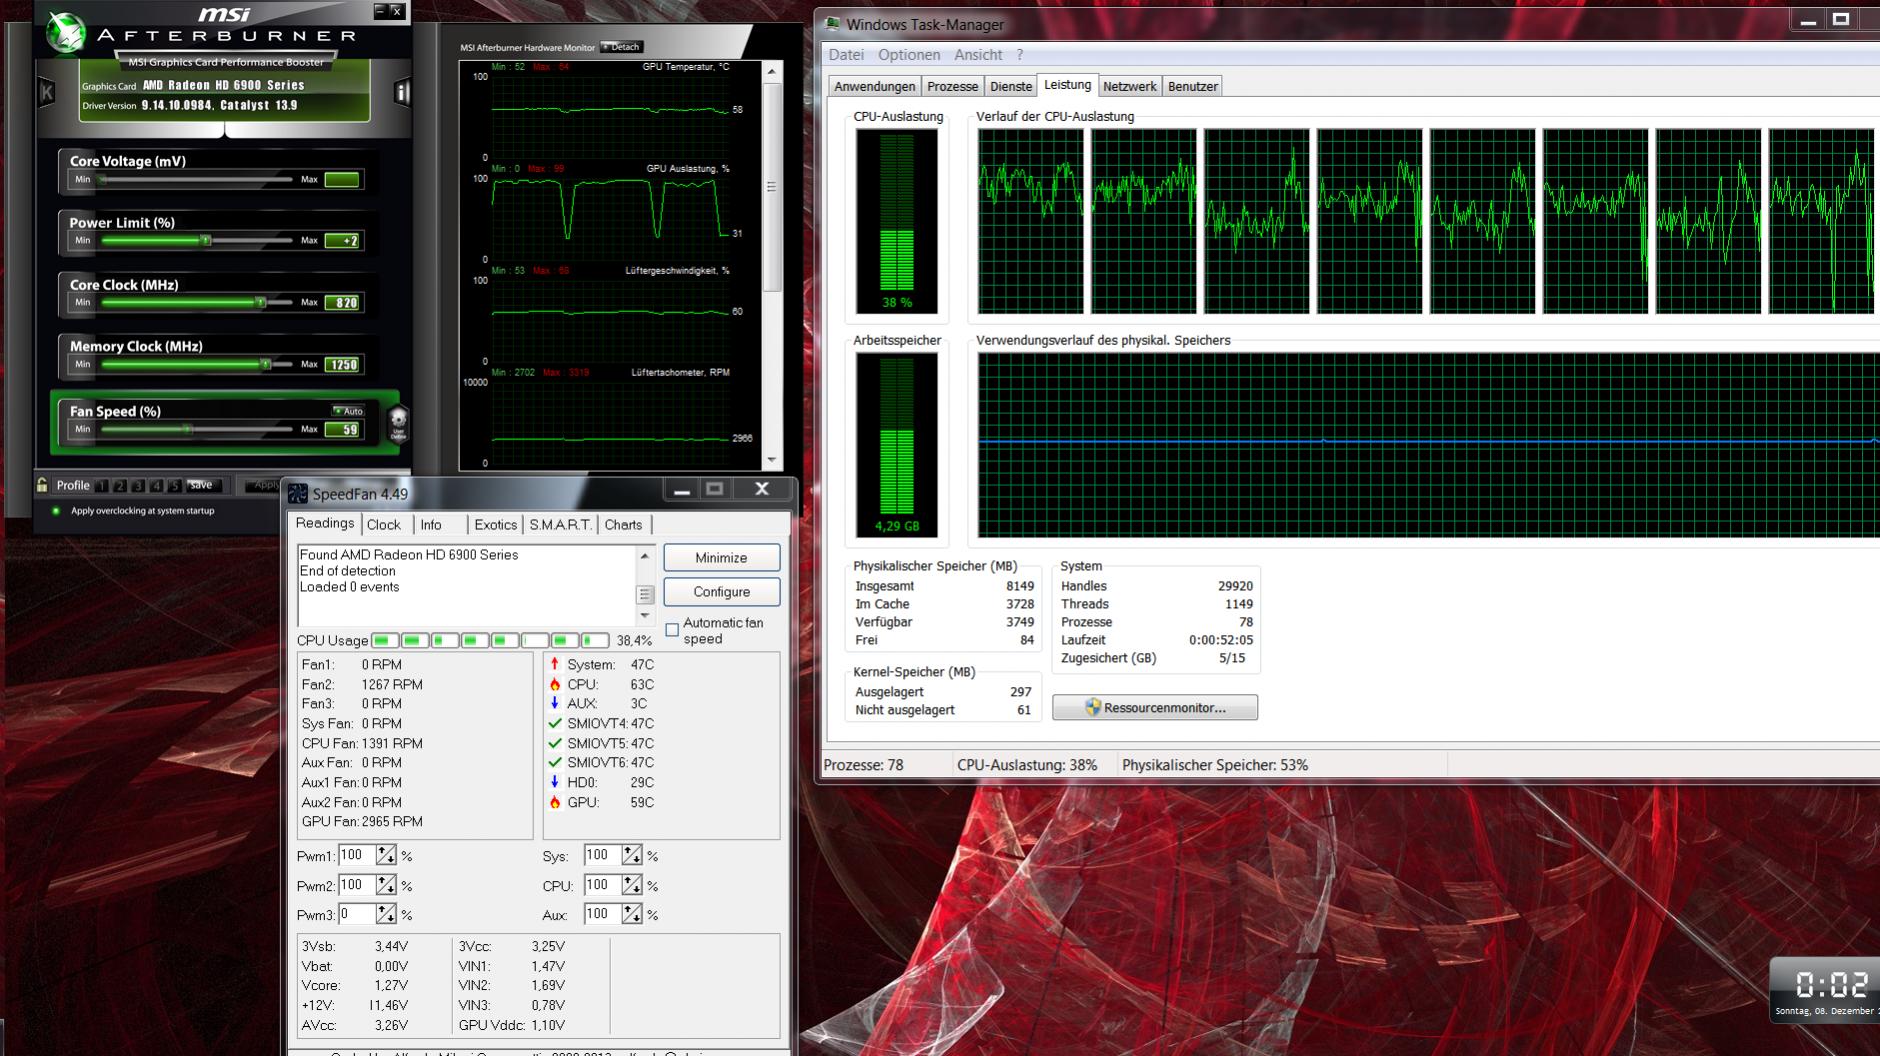Select the 'GPU Fan: 2965 RPM' reading

(362, 822)
